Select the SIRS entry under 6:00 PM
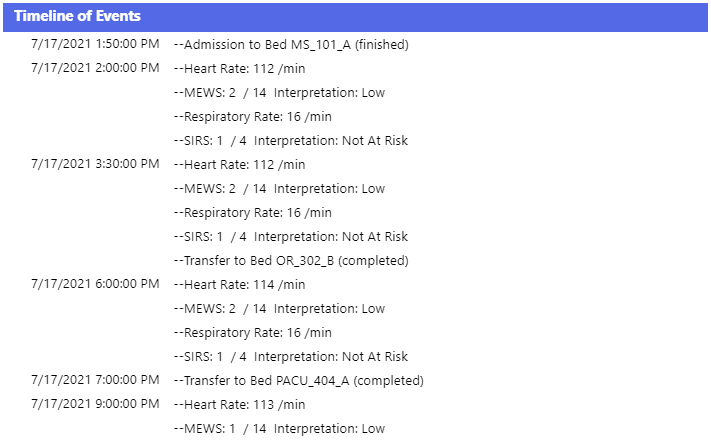This screenshot has height=443, width=711. [x=291, y=357]
